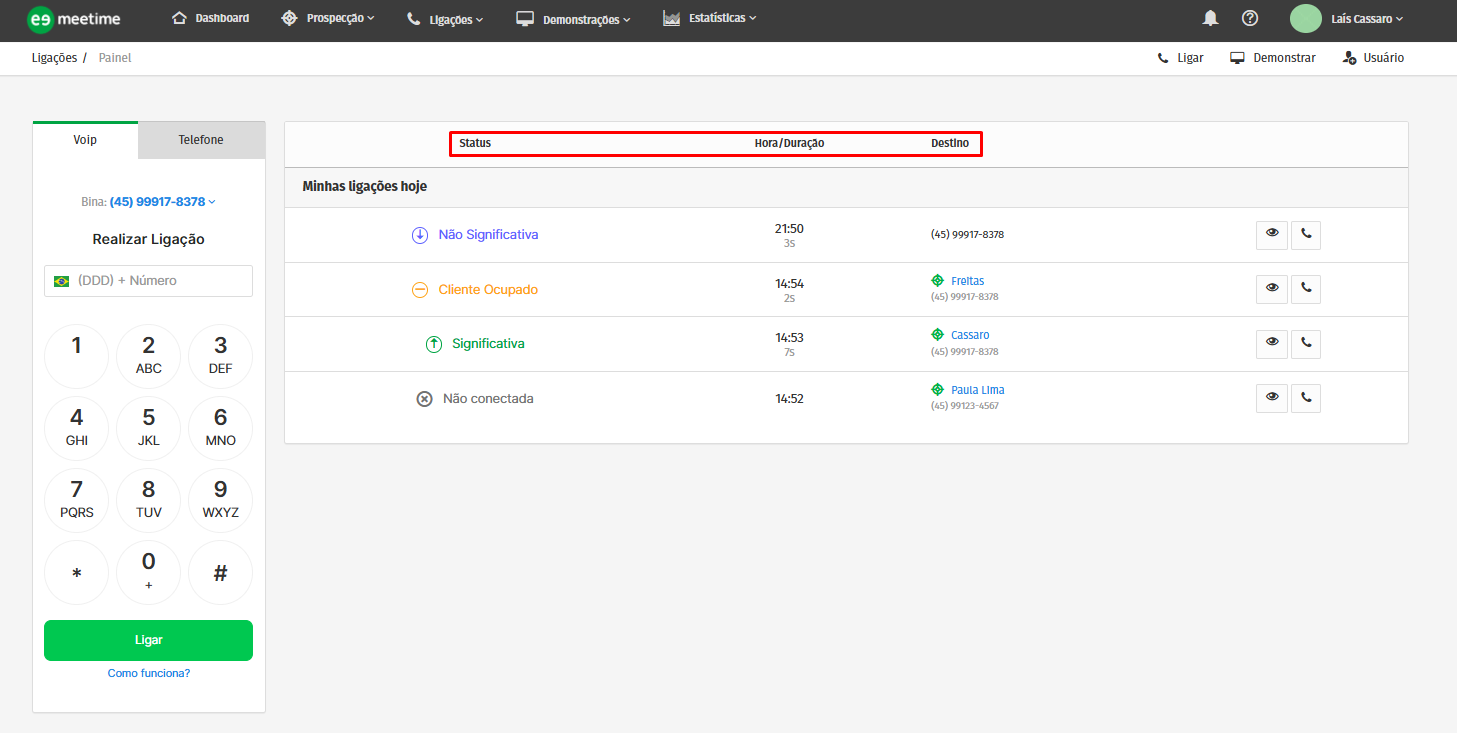View details of the Freitas call

tap(1272, 289)
